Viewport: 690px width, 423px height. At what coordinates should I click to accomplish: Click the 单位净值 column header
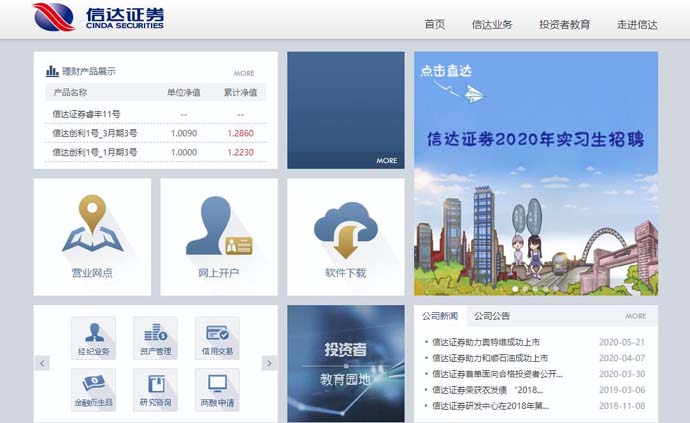tap(184, 92)
